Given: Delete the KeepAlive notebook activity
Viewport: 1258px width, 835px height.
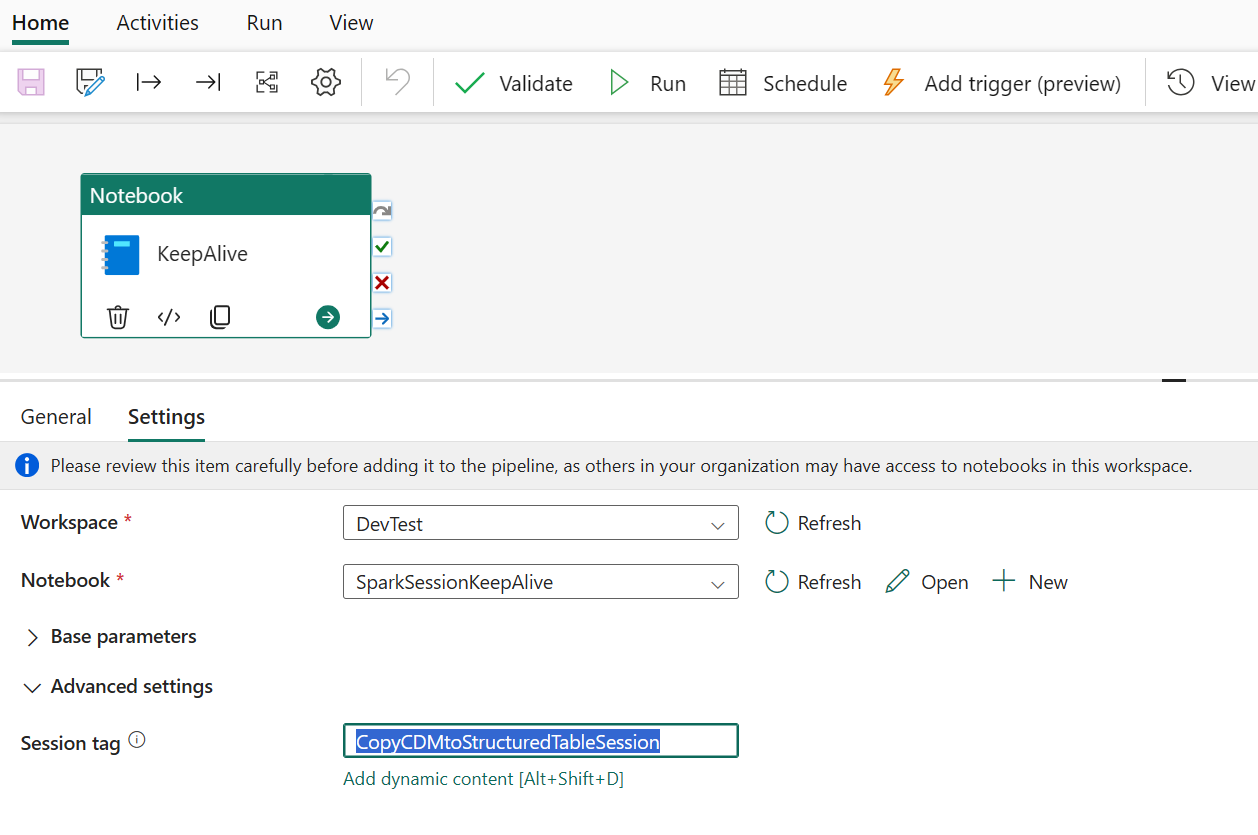Looking at the screenshot, I should point(118,318).
